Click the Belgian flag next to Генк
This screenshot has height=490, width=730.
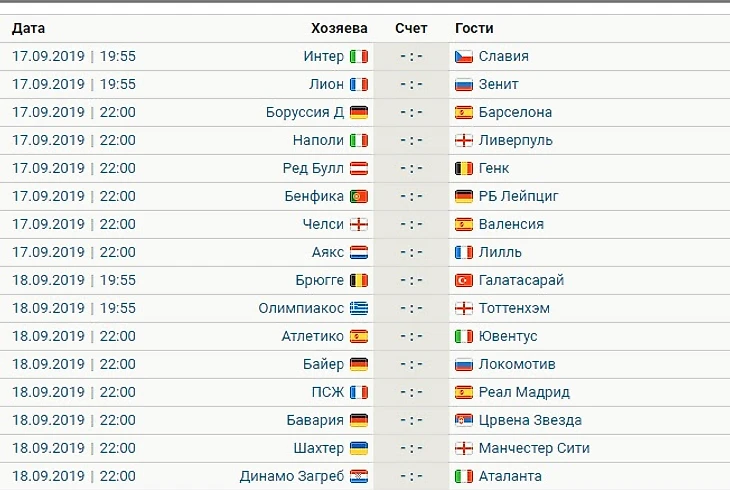pos(463,169)
